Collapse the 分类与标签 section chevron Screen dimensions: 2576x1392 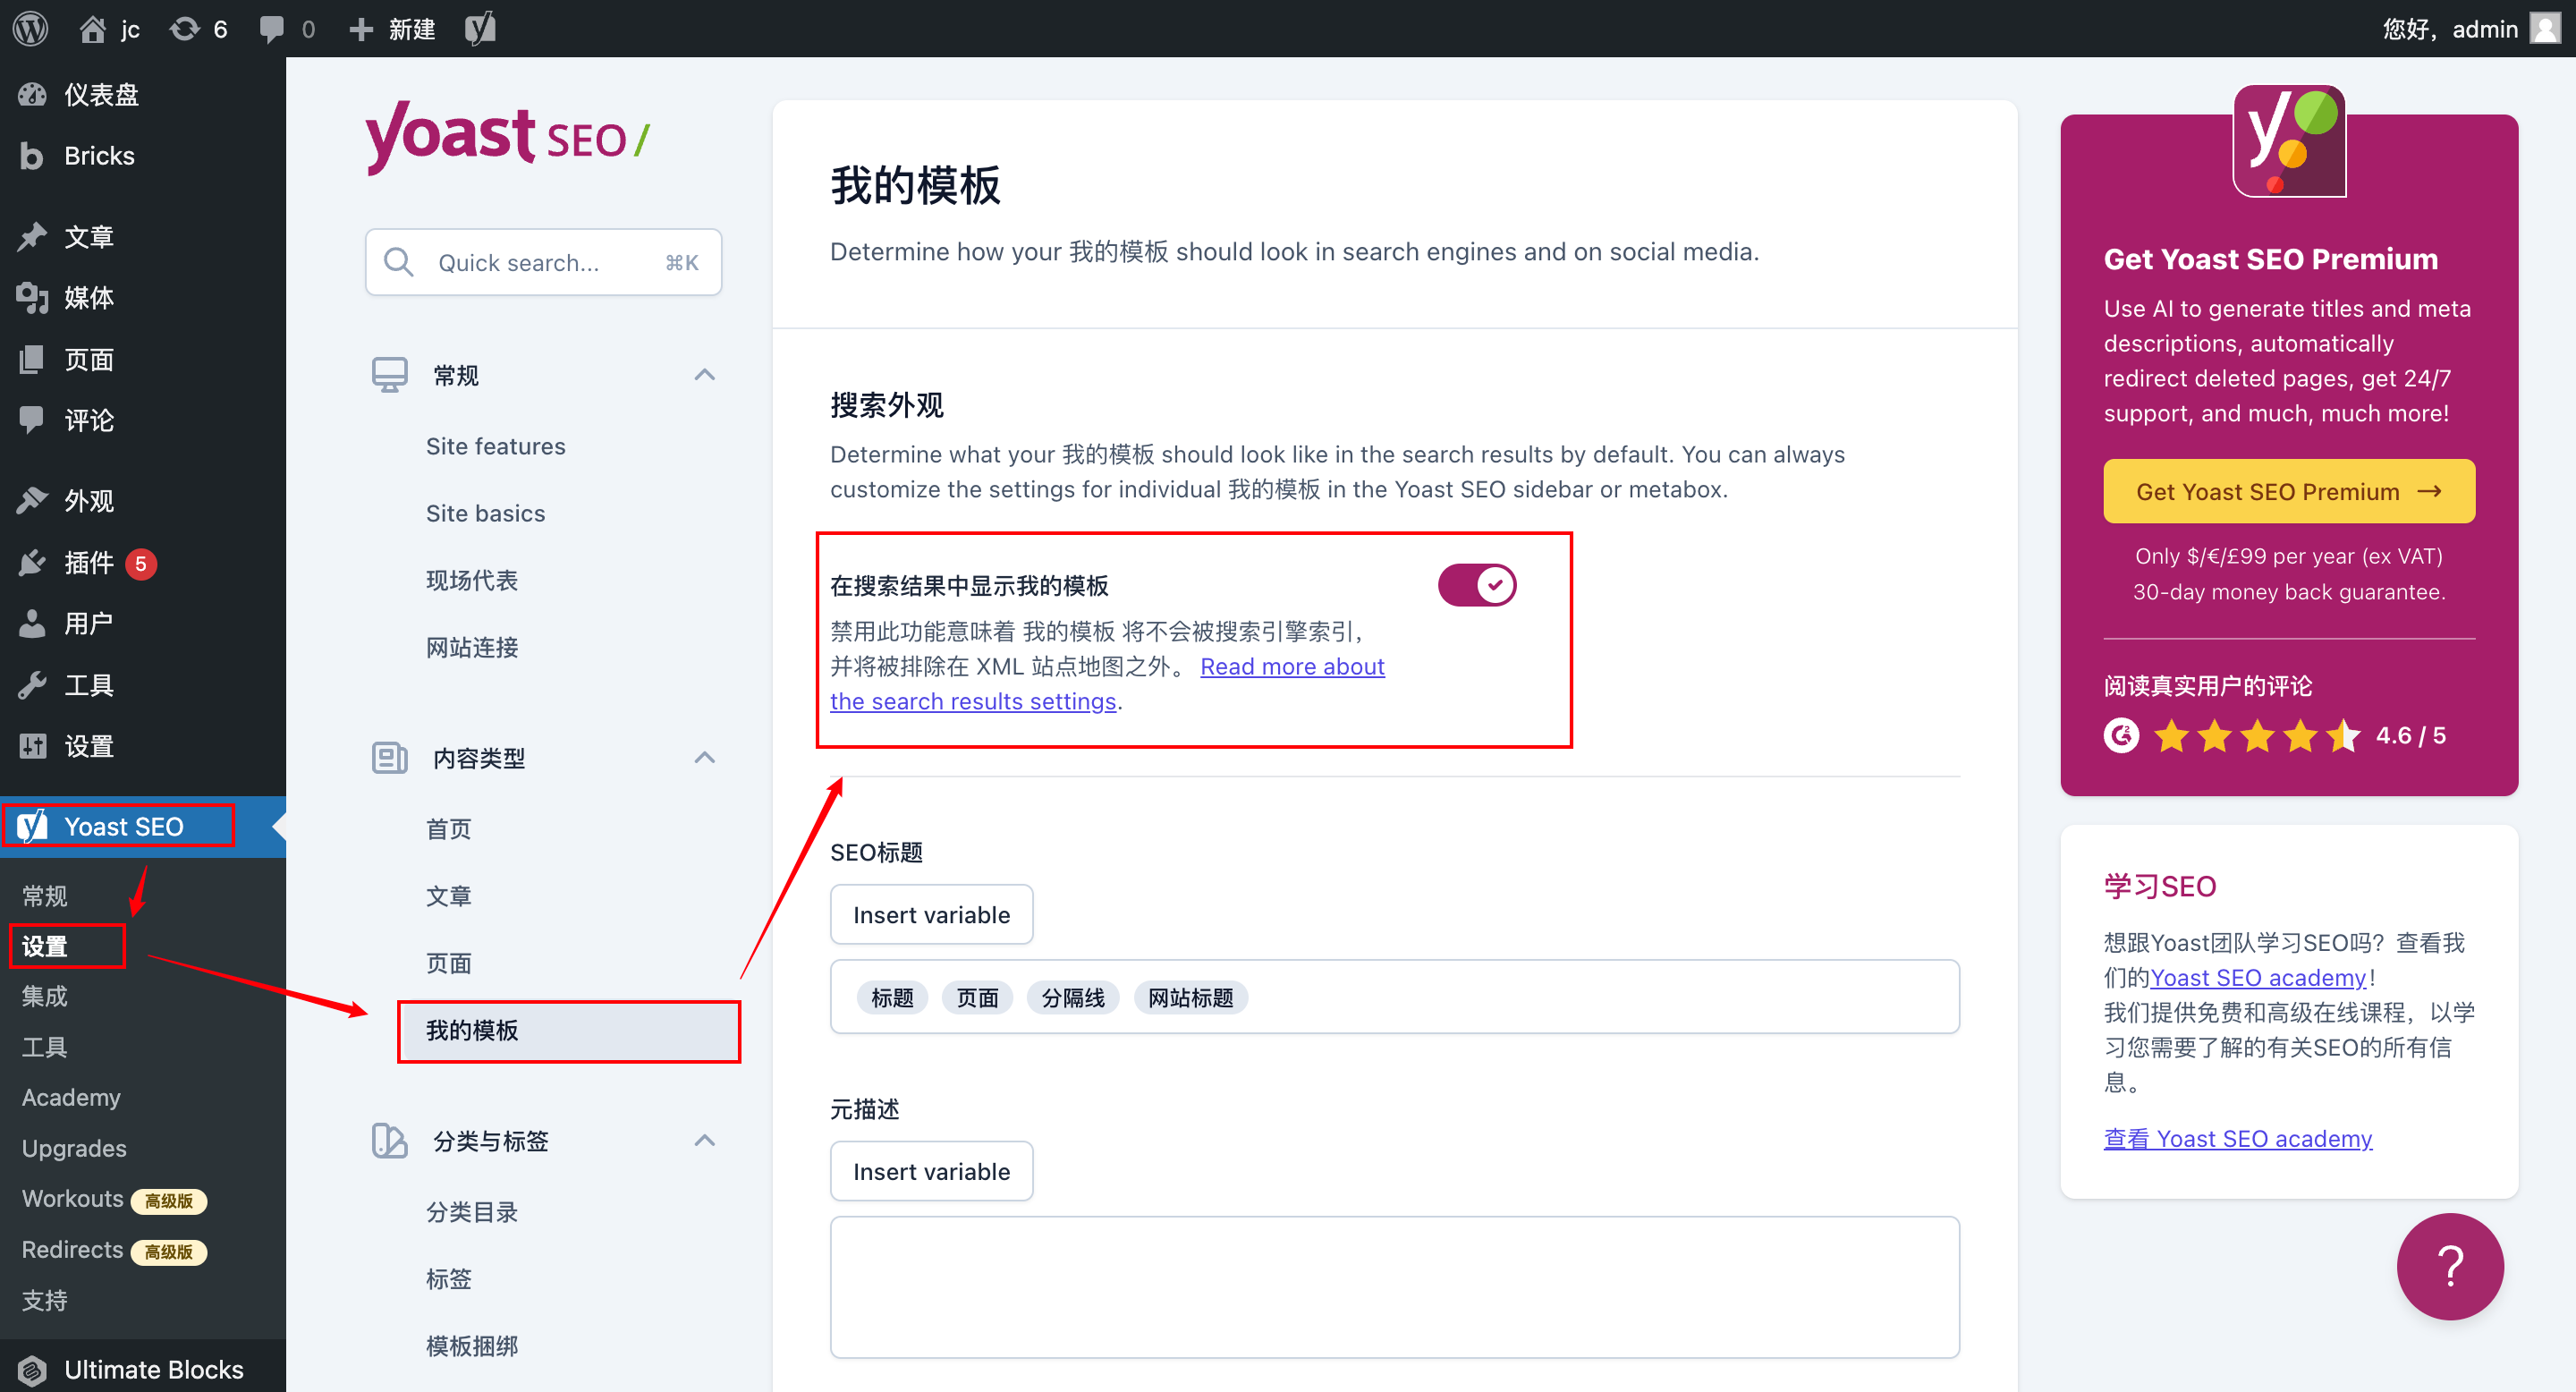tap(704, 1141)
